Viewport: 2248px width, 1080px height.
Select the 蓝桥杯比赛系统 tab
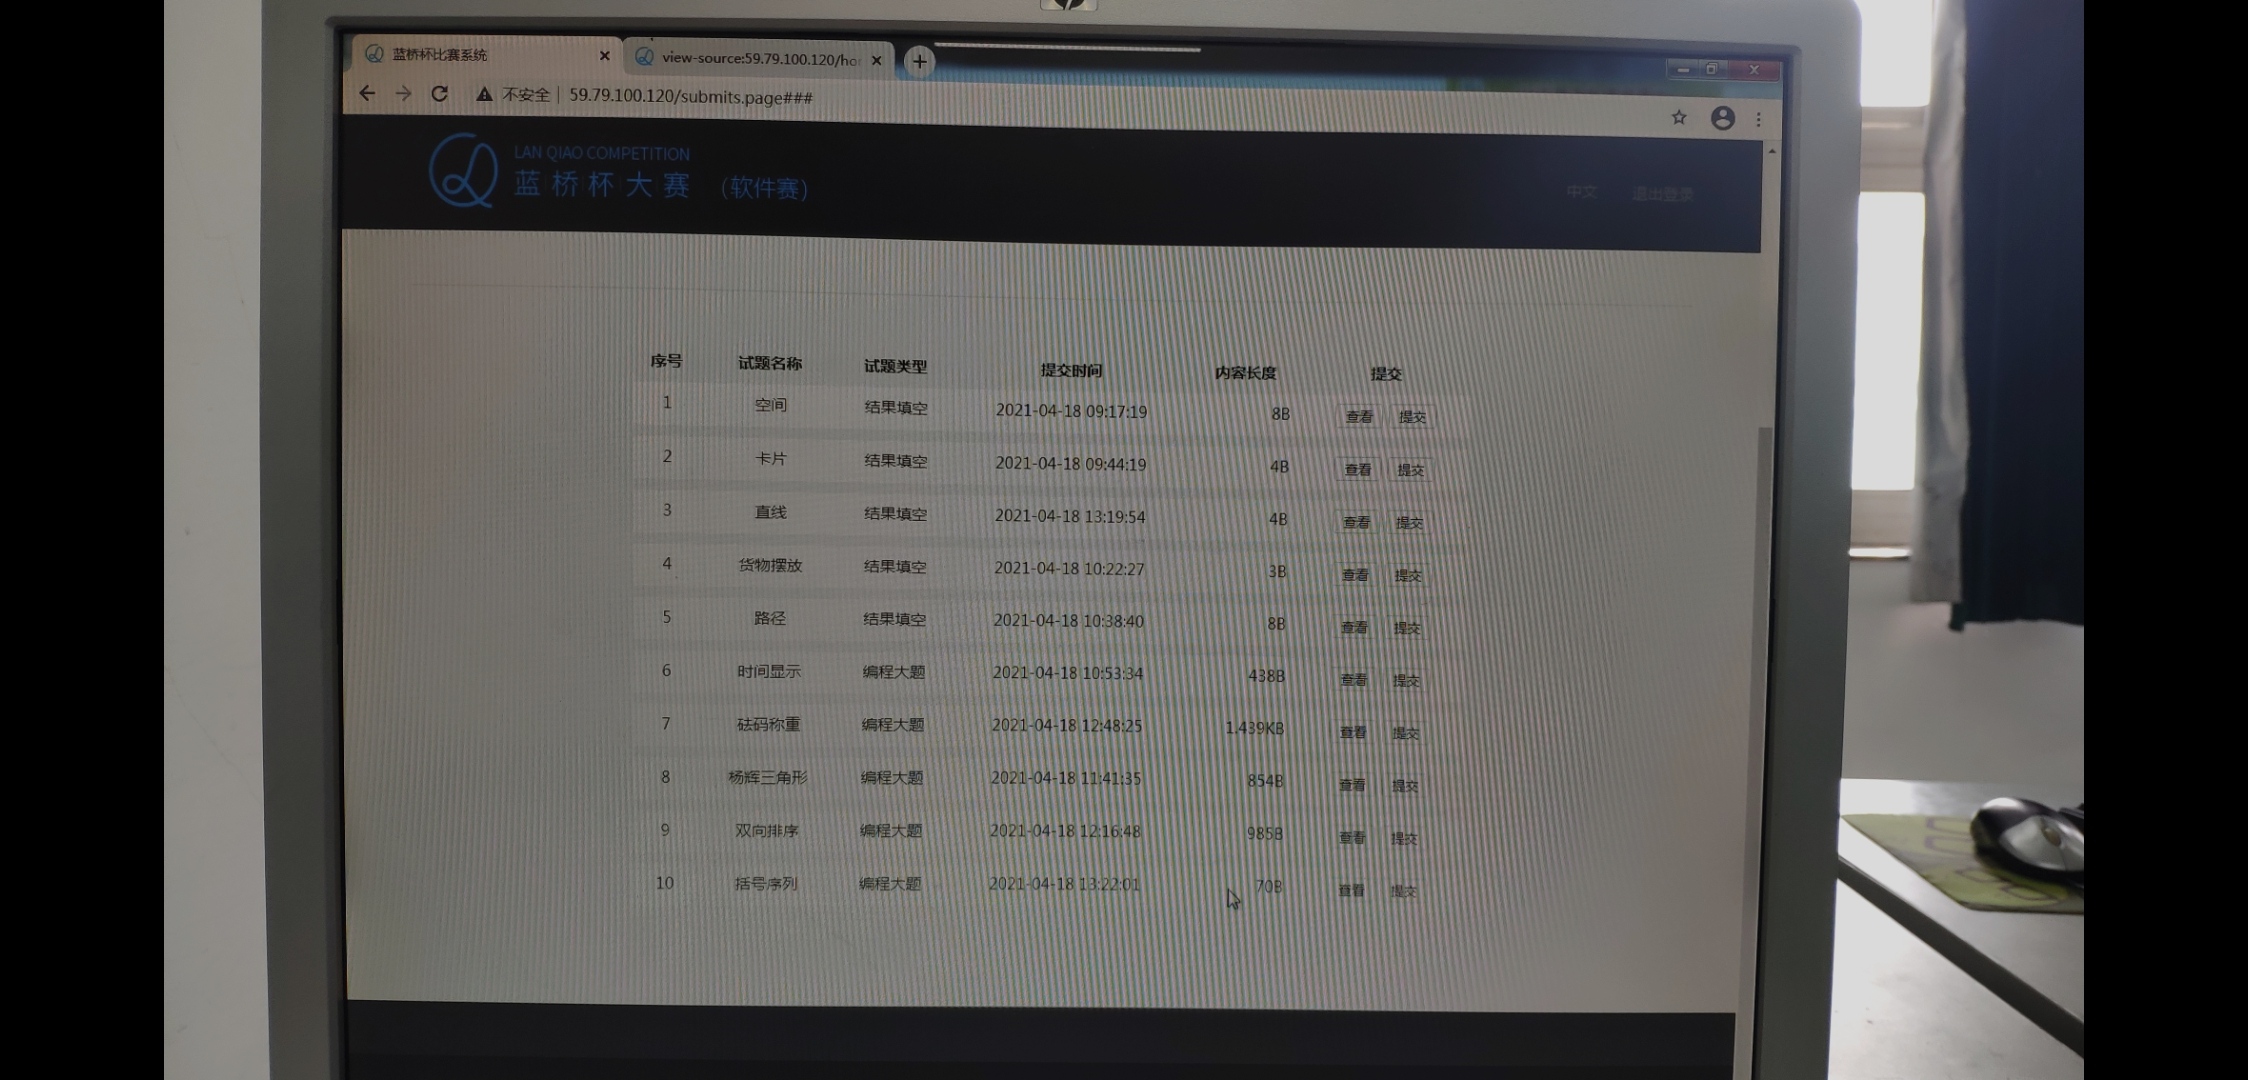click(x=470, y=54)
